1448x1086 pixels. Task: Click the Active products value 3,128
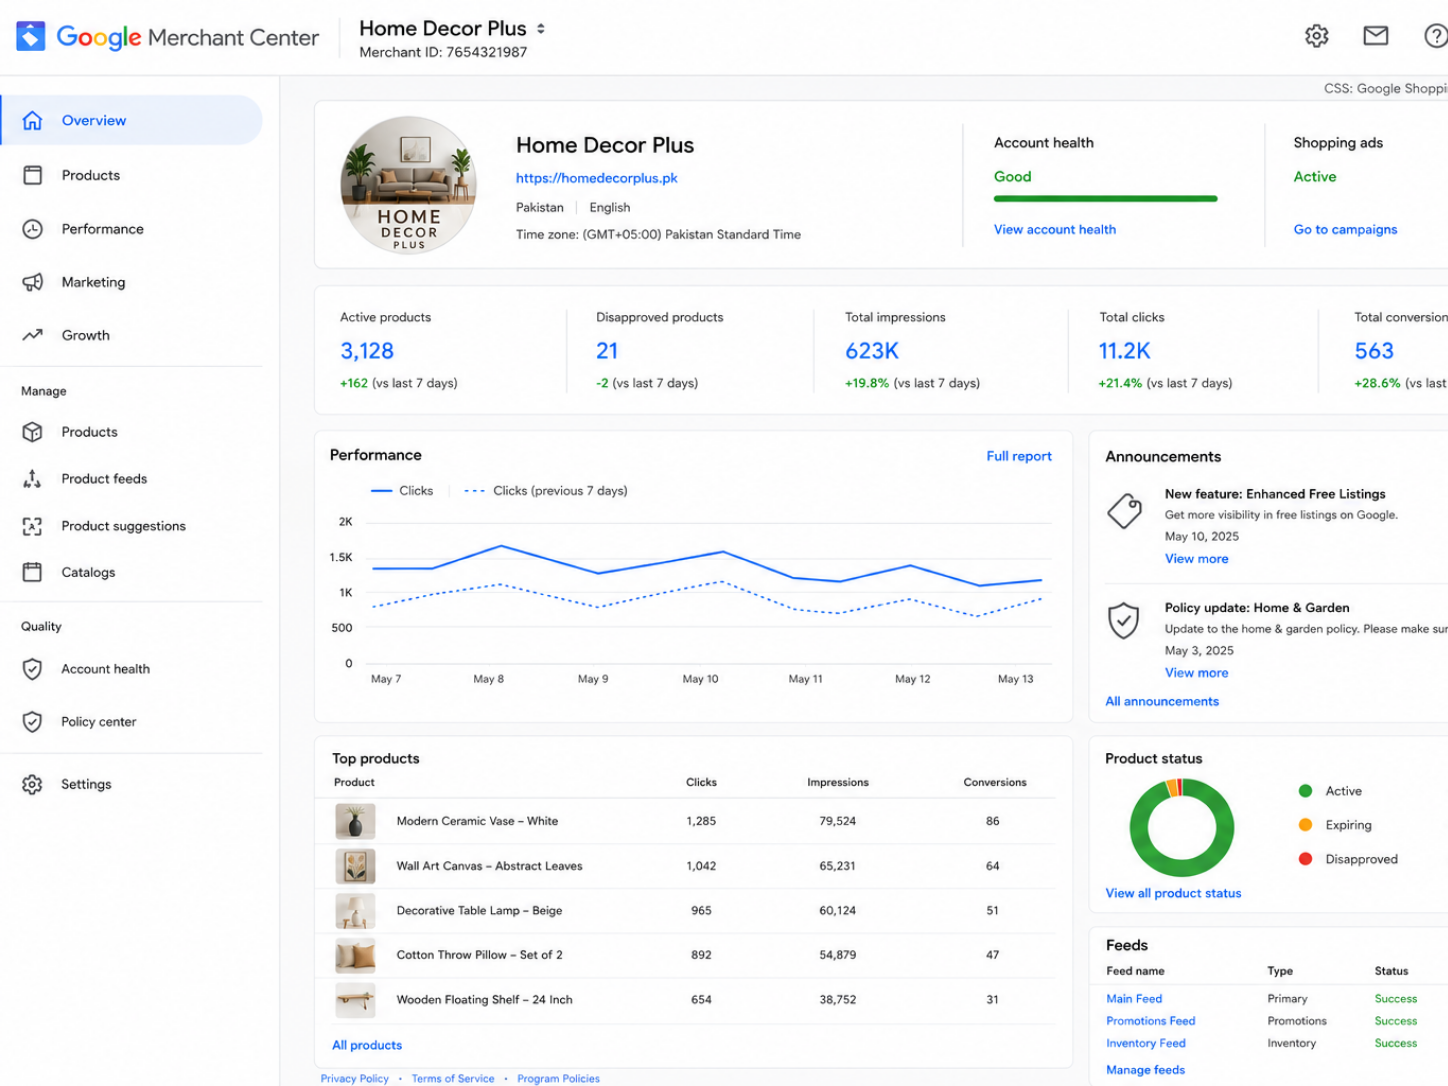(367, 351)
